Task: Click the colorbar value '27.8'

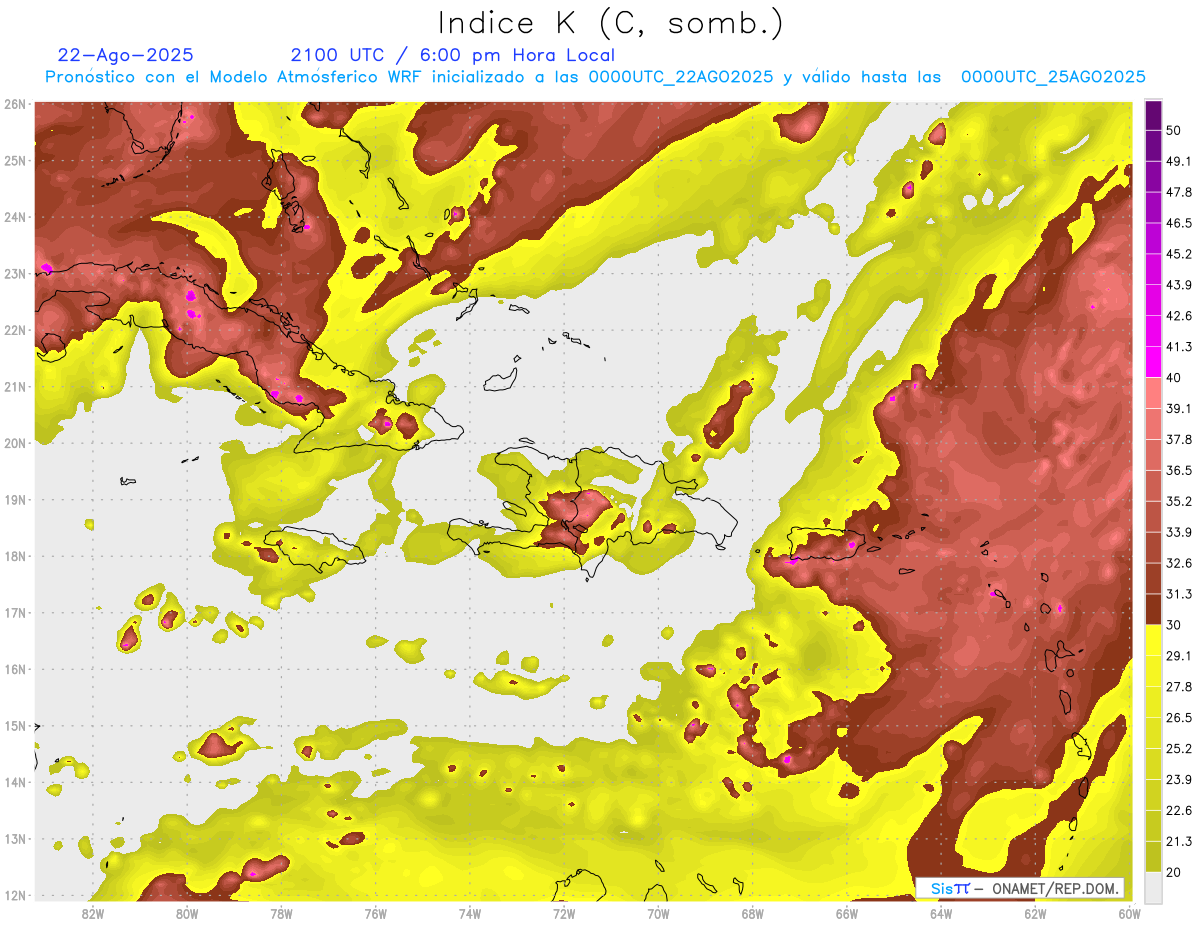Action: (x=1178, y=686)
